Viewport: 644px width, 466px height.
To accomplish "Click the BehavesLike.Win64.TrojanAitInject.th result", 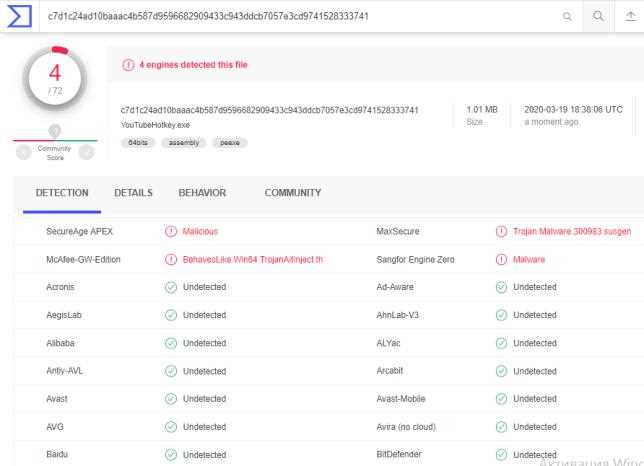I will click(x=253, y=259).
